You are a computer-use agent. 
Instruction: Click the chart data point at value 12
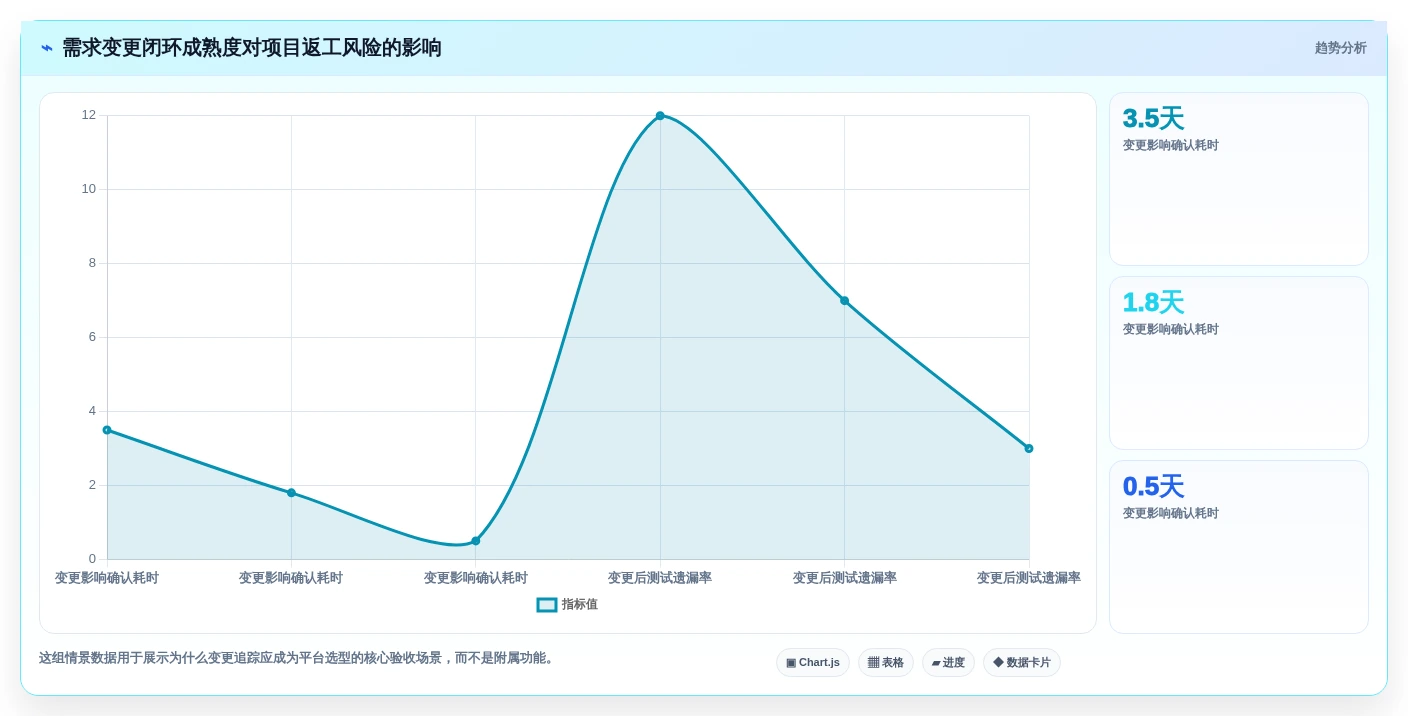(660, 116)
